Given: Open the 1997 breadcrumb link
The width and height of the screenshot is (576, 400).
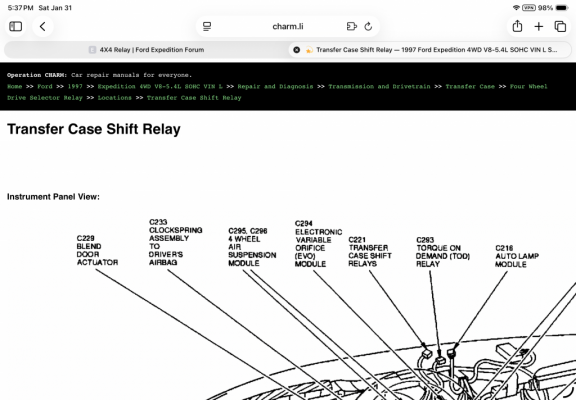Looking at the screenshot, I should 75,86.
